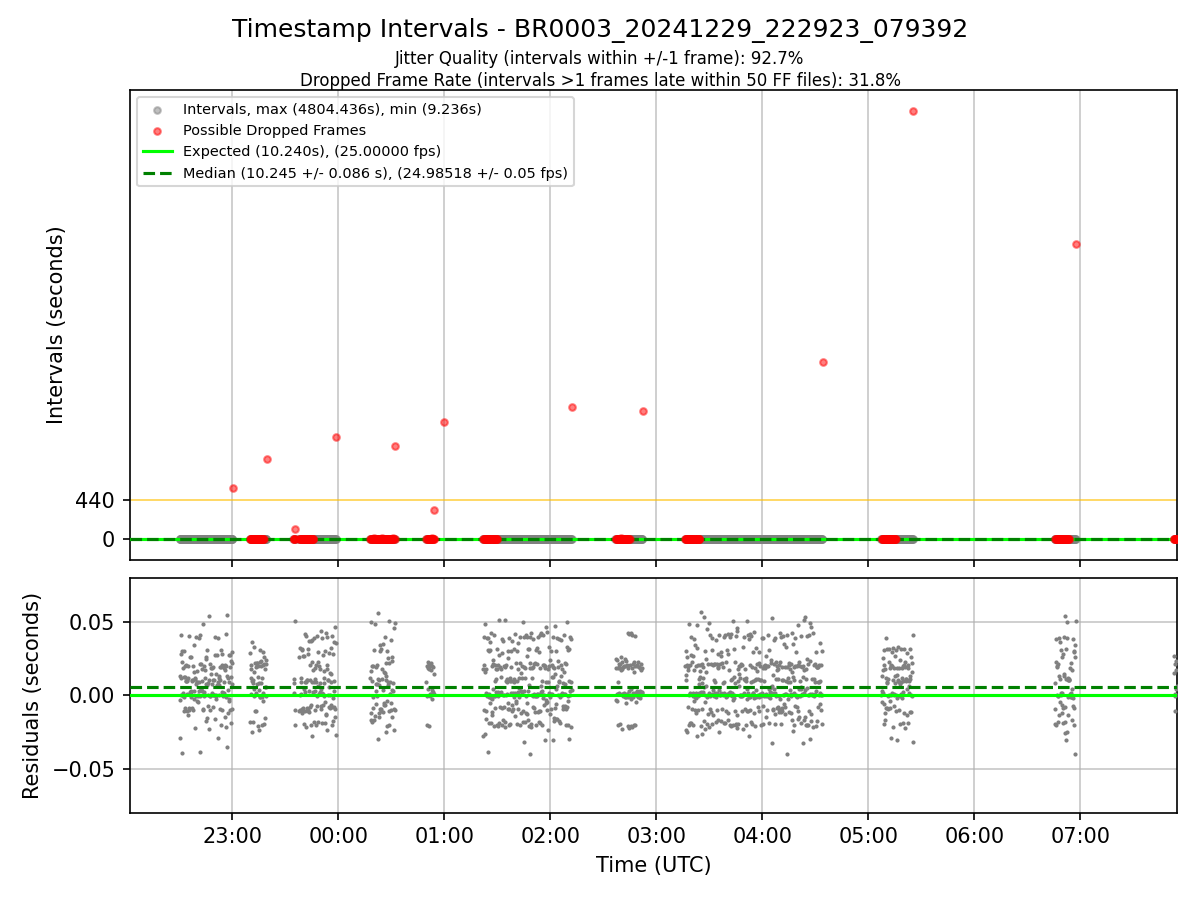Select the 'Dropped Frame Rate' subtitle line
The image size is (1200, 900).
click(x=600, y=80)
